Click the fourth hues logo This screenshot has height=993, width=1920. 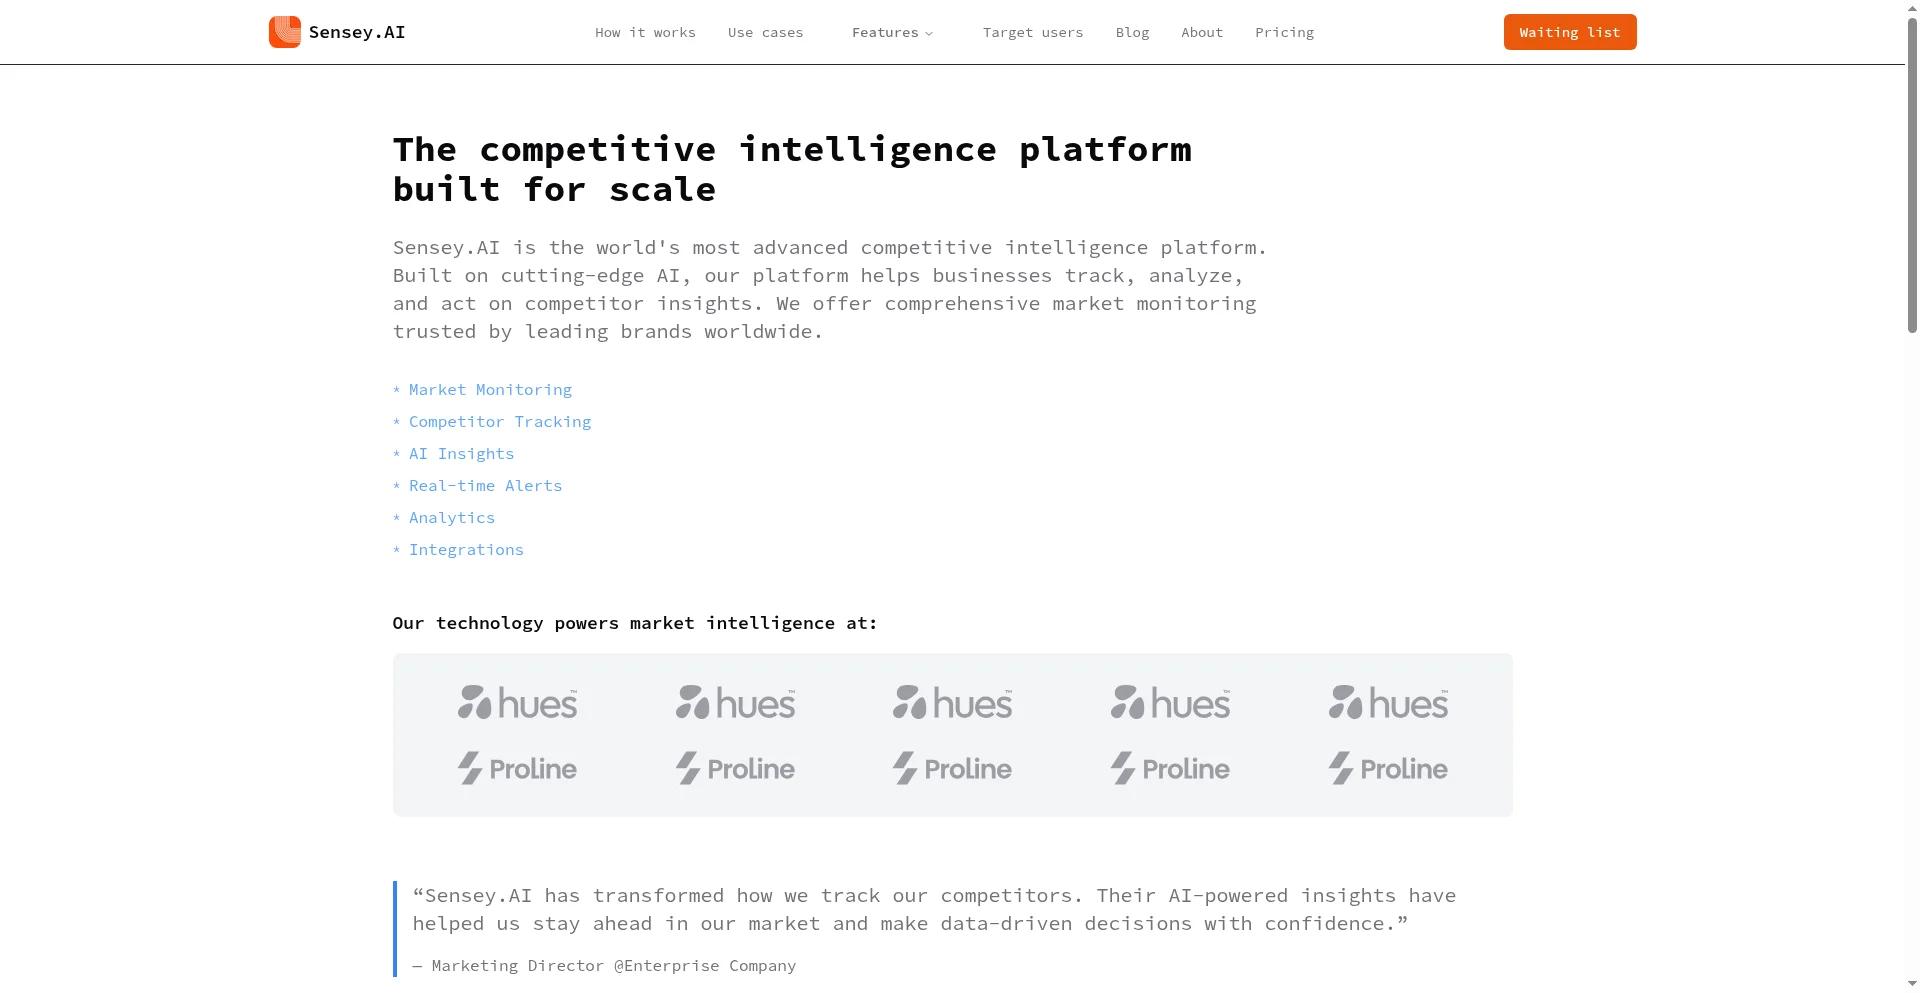coord(1170,703)
